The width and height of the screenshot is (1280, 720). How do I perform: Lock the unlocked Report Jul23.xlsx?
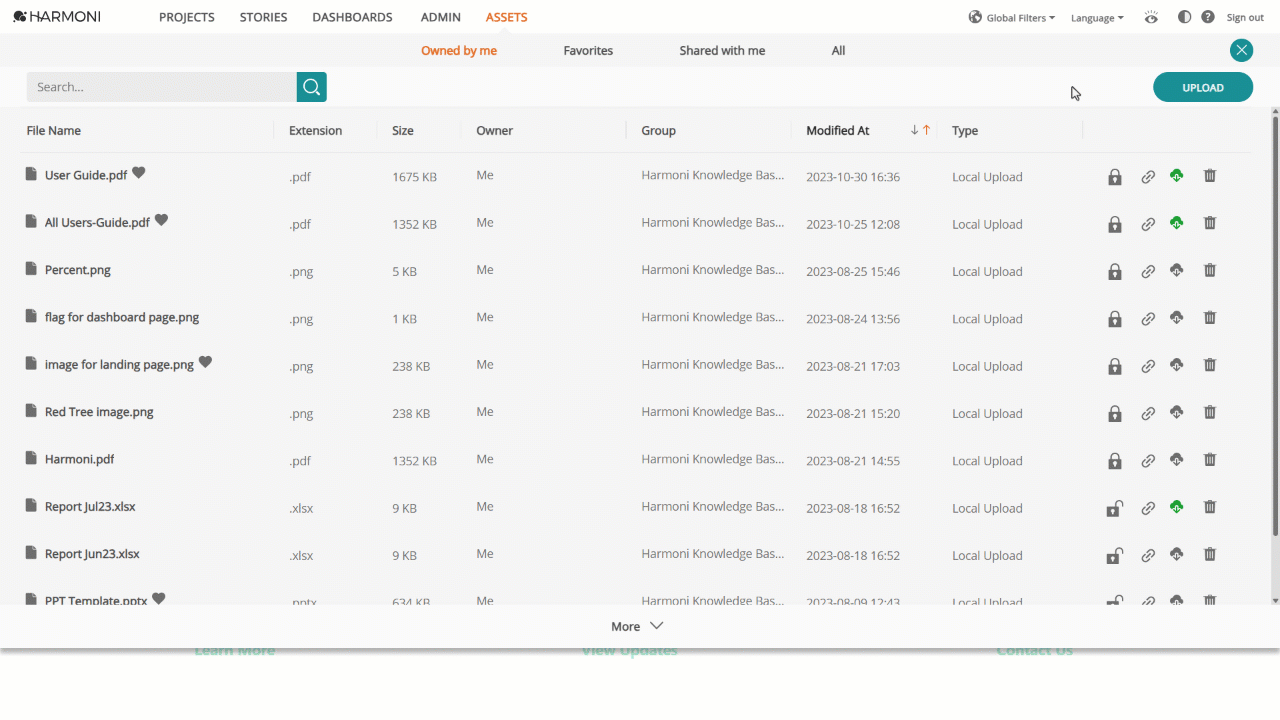(1114, 508)
